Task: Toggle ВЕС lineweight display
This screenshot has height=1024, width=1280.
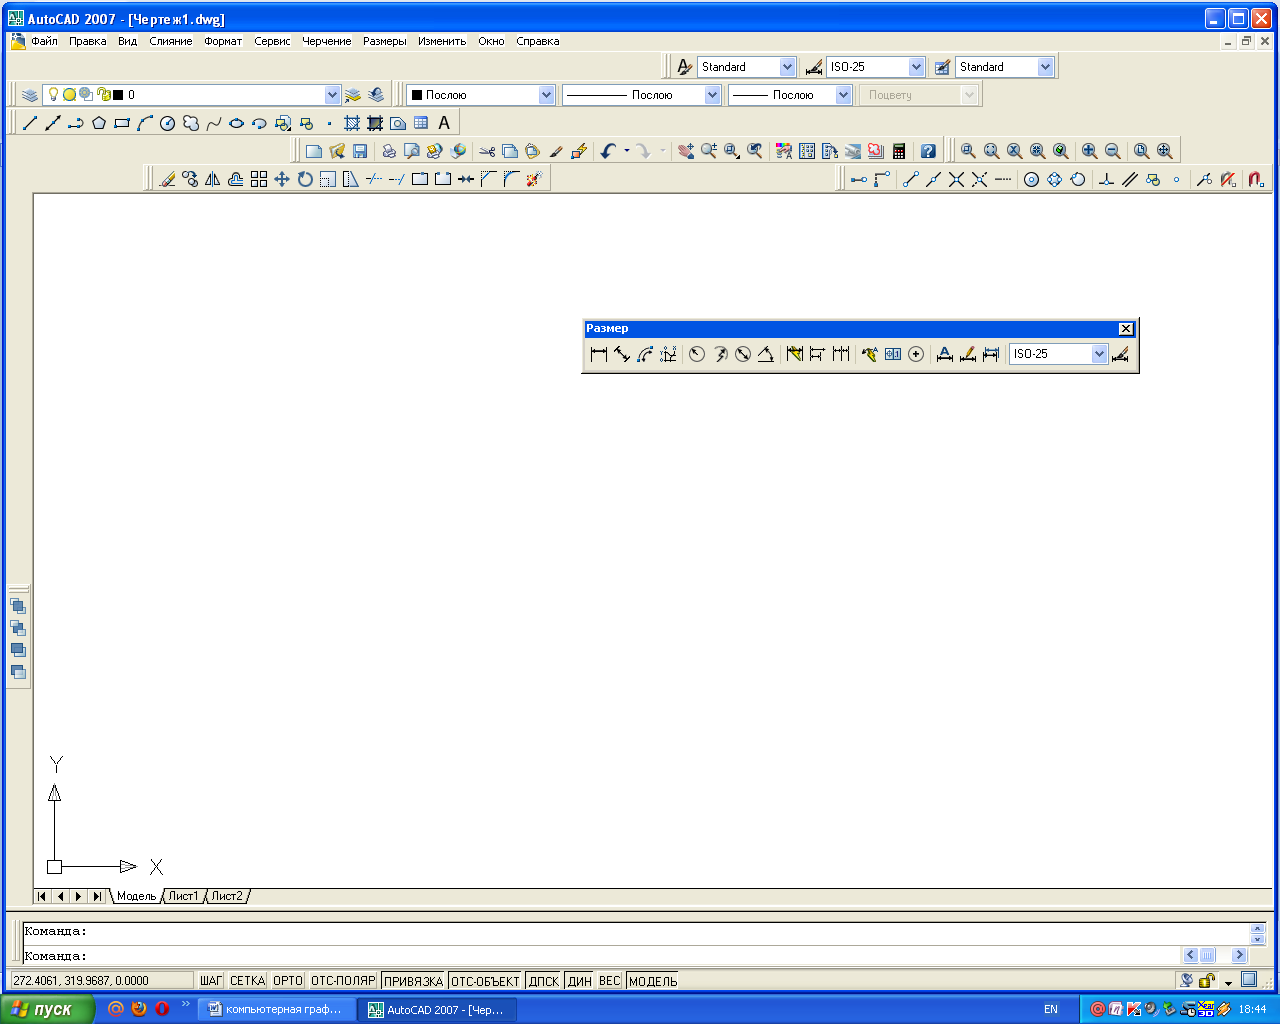Action: pos(610,981)
